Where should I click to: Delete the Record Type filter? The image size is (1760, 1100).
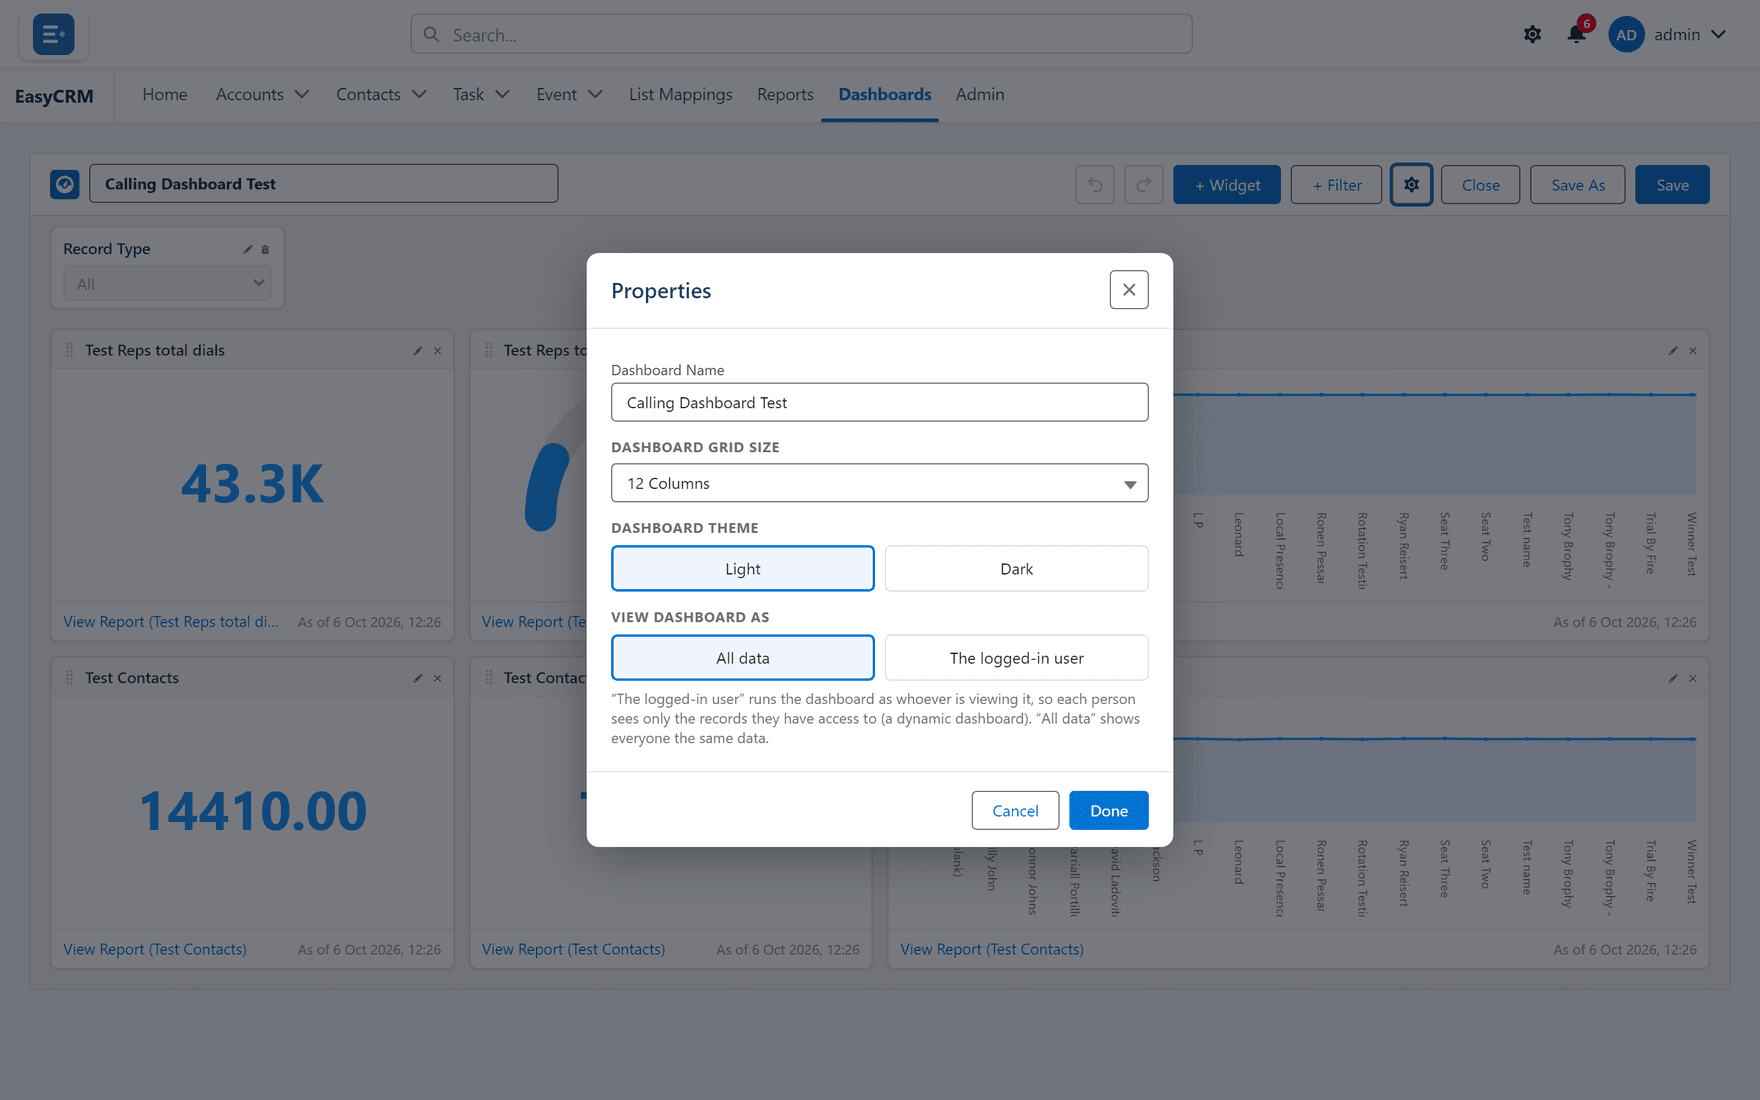pos(265,249)
